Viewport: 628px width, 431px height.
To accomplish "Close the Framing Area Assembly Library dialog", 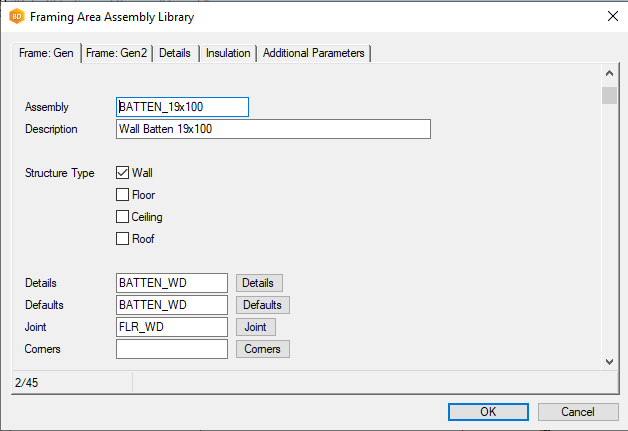I will click(612, 16).
